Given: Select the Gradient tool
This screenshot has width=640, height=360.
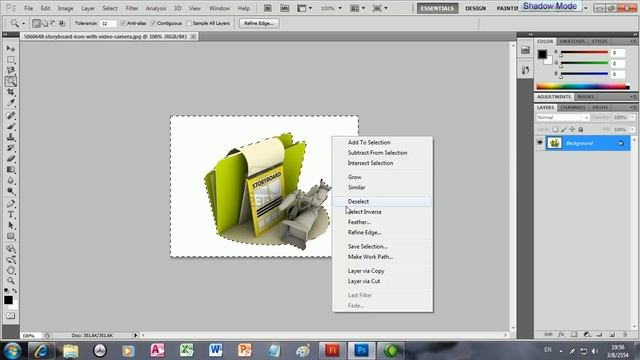Looking at the screenshot, I should click(11, 169).
